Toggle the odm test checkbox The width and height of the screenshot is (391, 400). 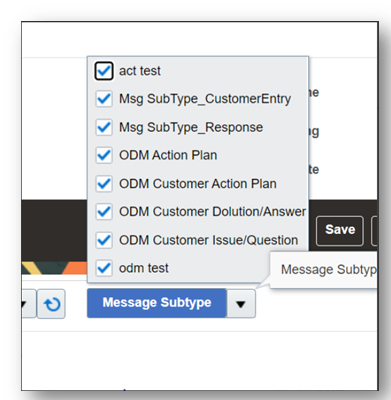[x=104, y=268]
